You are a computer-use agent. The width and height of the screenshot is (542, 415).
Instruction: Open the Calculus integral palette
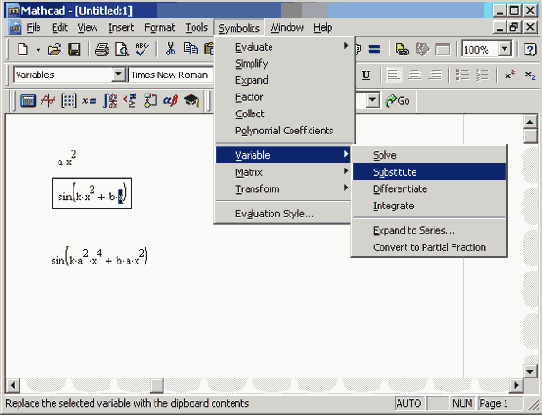pos(110,101)
